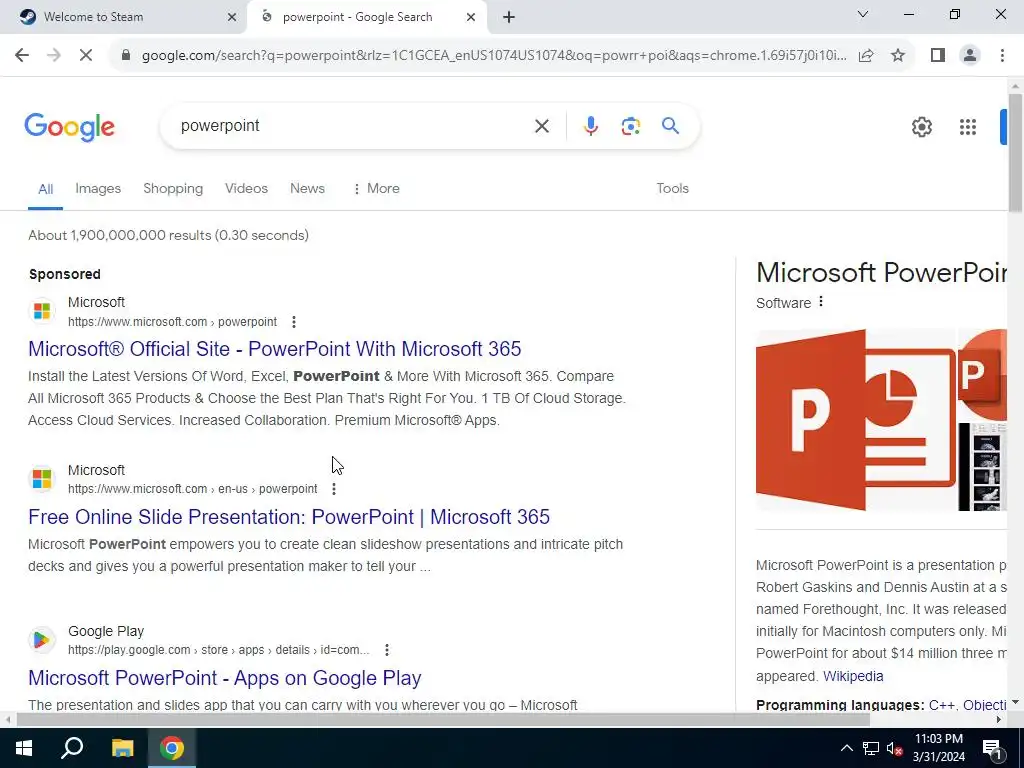This screenshot has width=1024, height=768.
Task: Bookmark this tab with the star
Action: 898,56
